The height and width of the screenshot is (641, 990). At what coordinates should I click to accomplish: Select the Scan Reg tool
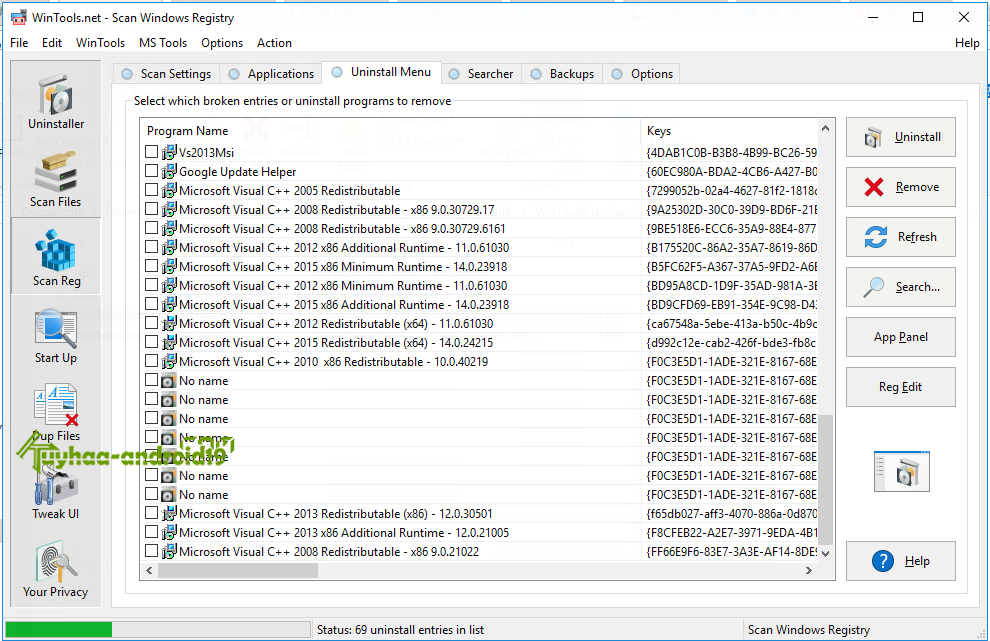56,257
